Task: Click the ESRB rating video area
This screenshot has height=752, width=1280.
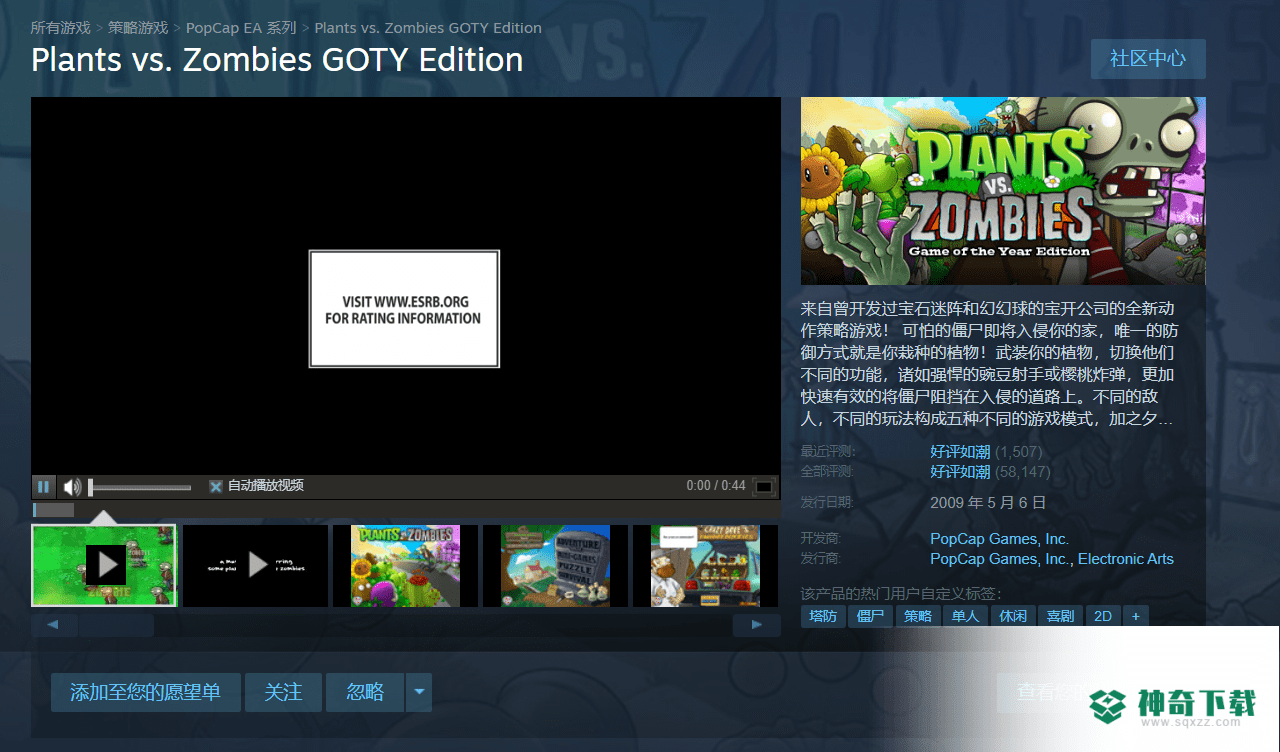Action: click(x=404, y=309)
